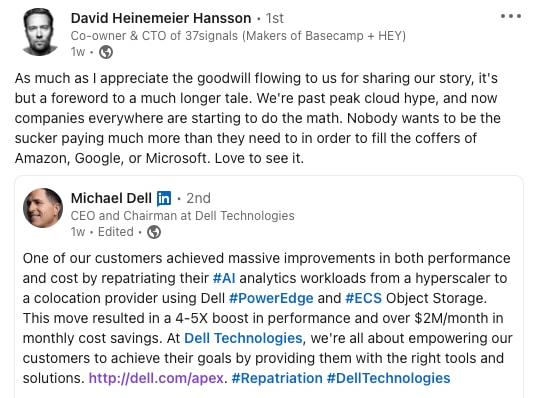Click the globe icon beside Edited
This screenshot has width=536, height=398.
(x=154, y=232)
